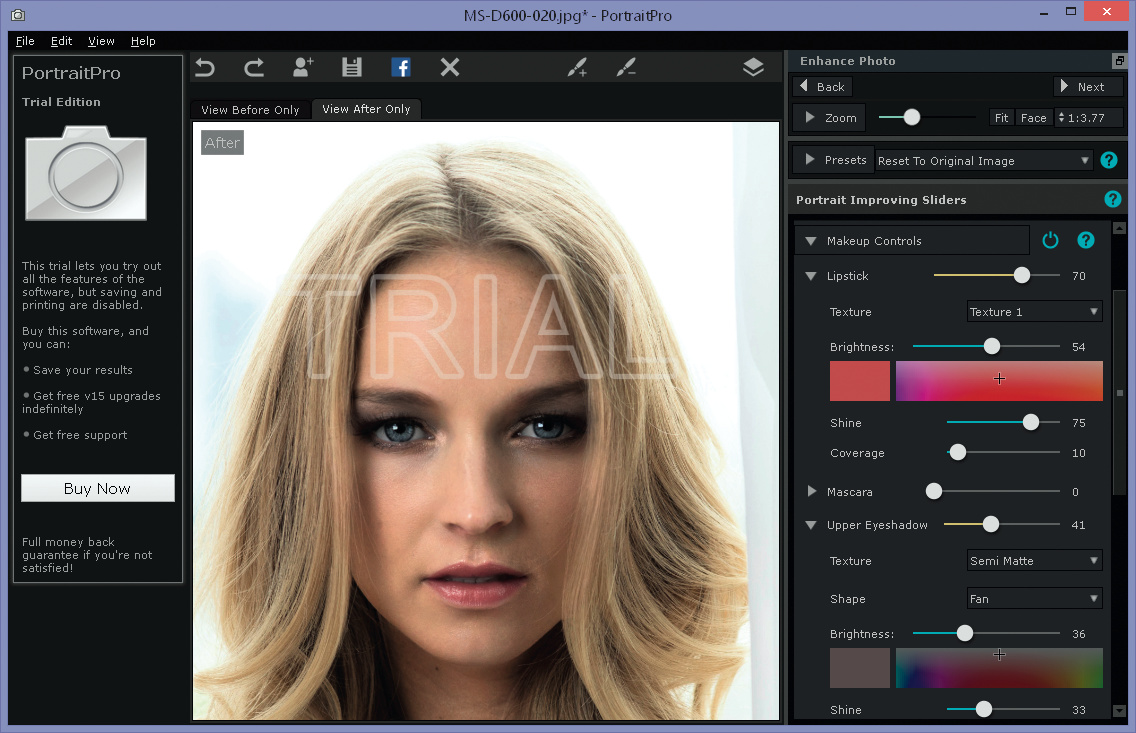The width and height of the screenshot is (1136, 733).
Task: Select the brush with plus tool
Action: point(577,68)
